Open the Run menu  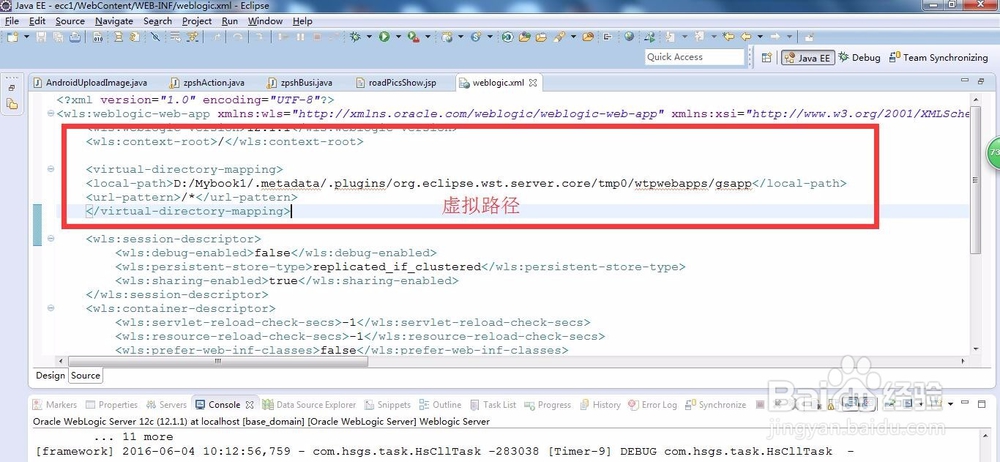pos(230,21)
